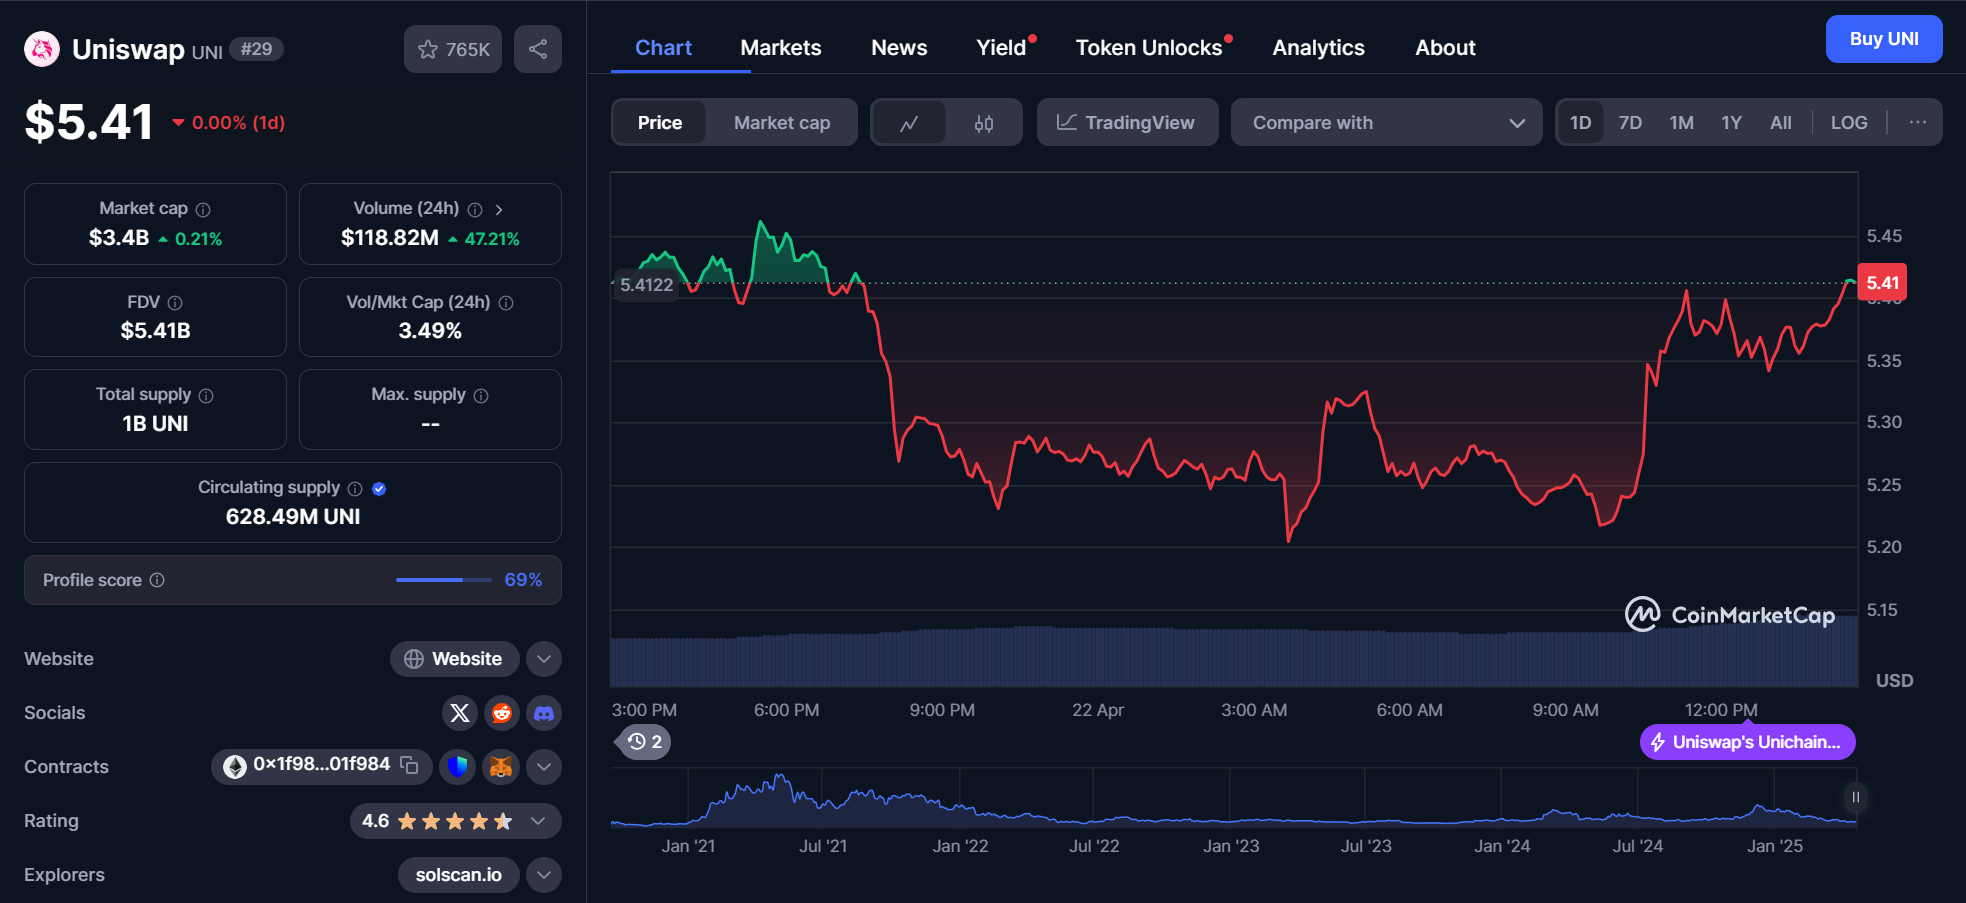This screenshot has width=1966, height=903.
Task: Click the Buy UNI button
Action: pyautogui.click(x=1884, y=39)
